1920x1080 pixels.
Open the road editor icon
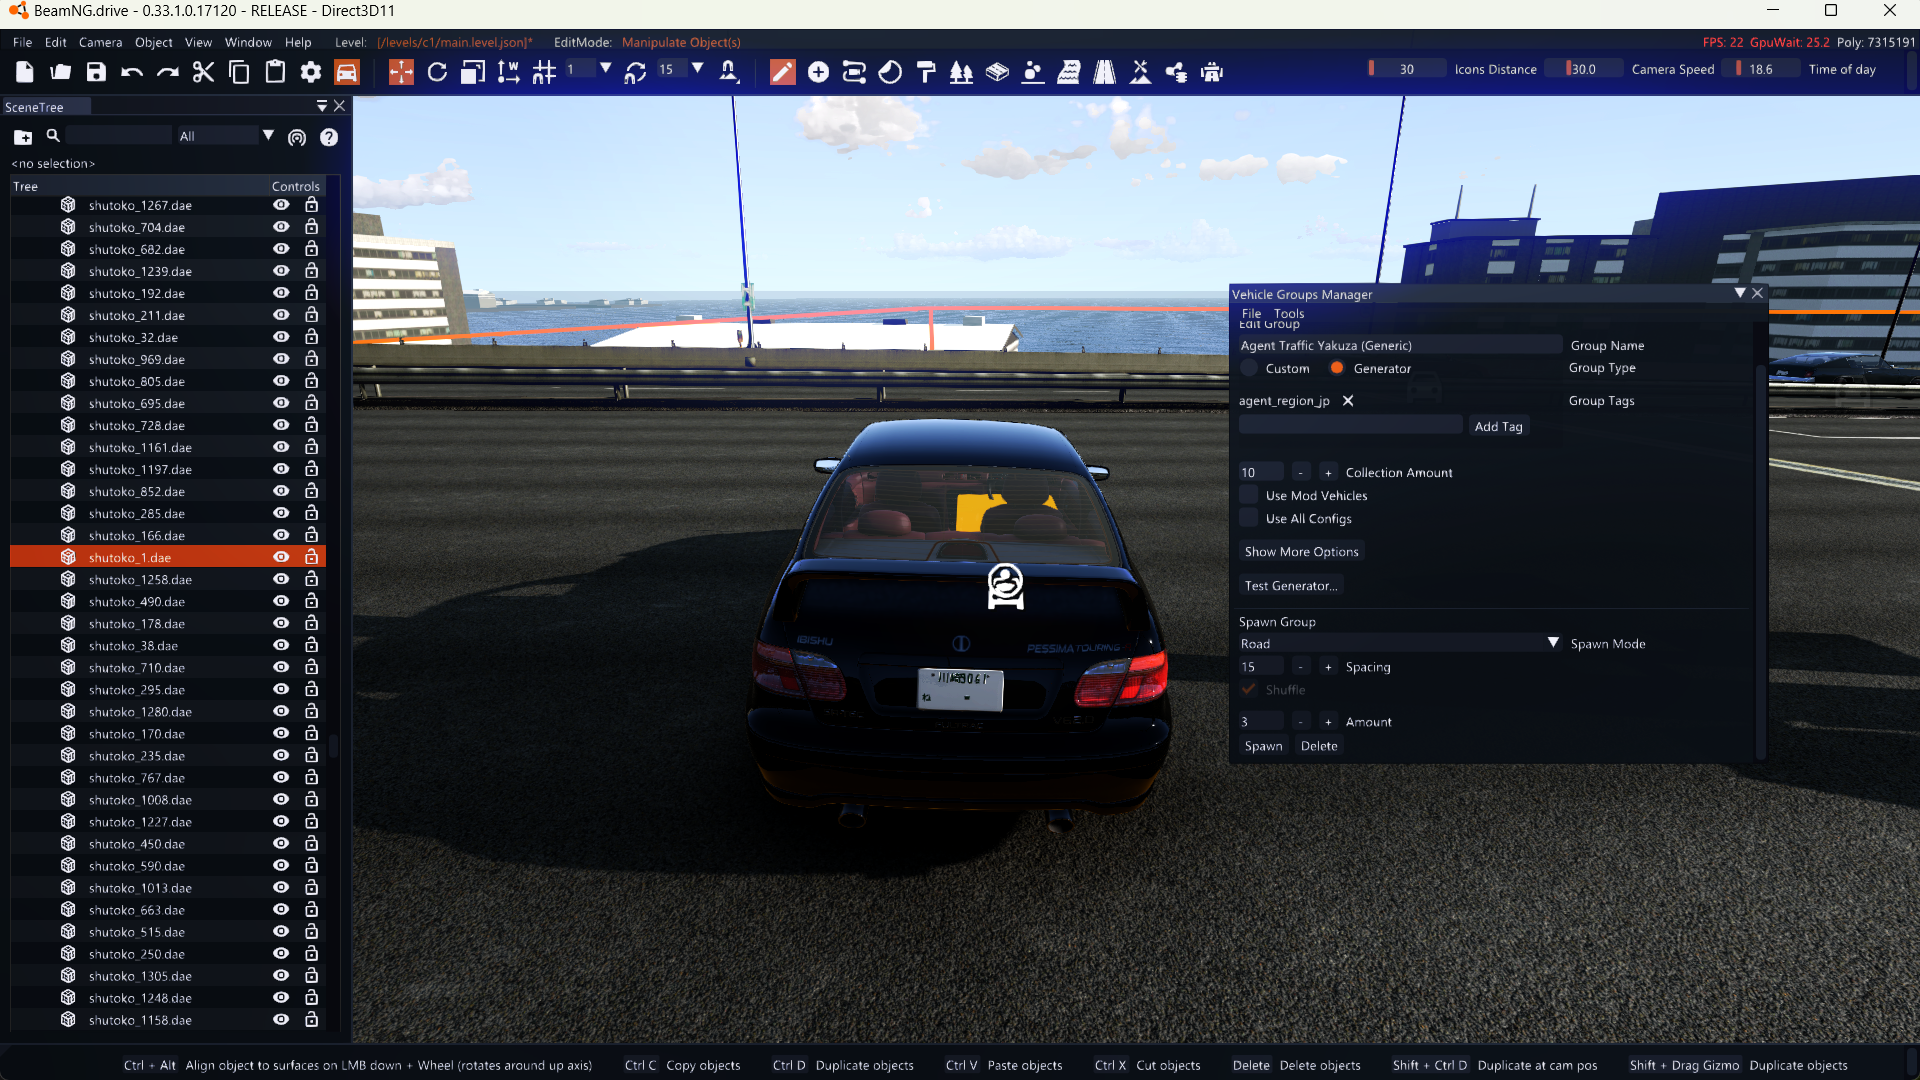[1104, 72]
